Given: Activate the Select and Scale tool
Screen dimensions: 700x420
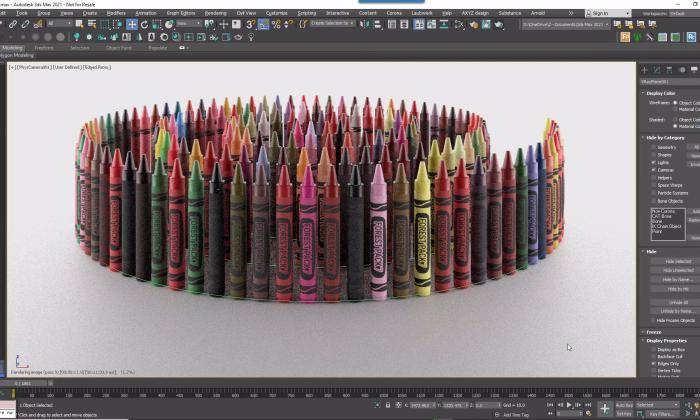Looking at the screenshot, I should point(157,24).
